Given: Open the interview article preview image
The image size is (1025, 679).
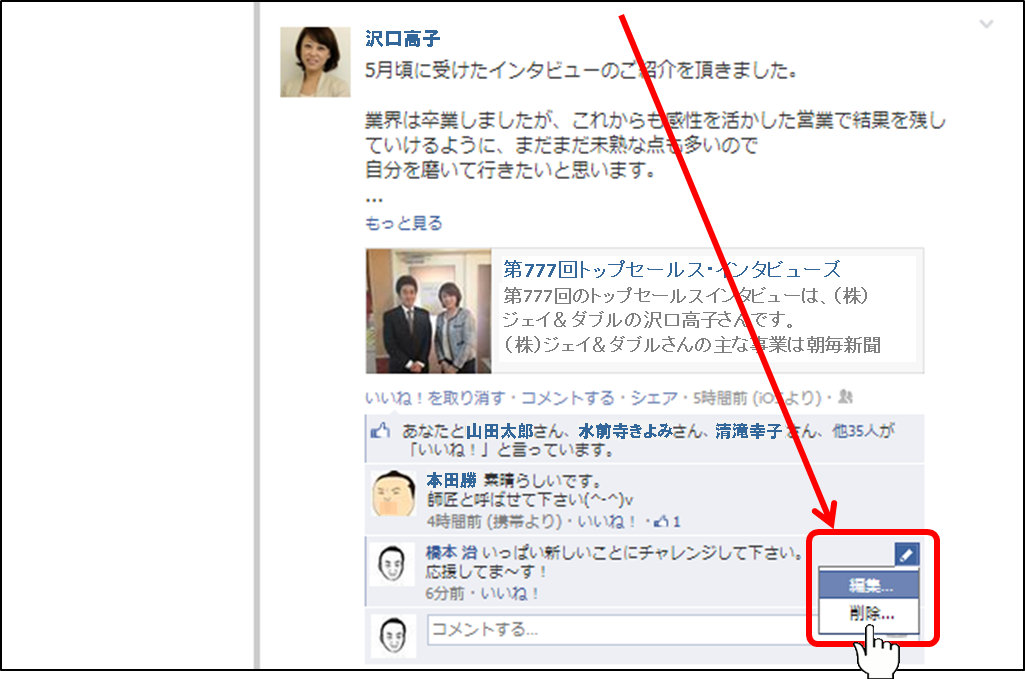Looking at the screenshot, I should point(428,311).
